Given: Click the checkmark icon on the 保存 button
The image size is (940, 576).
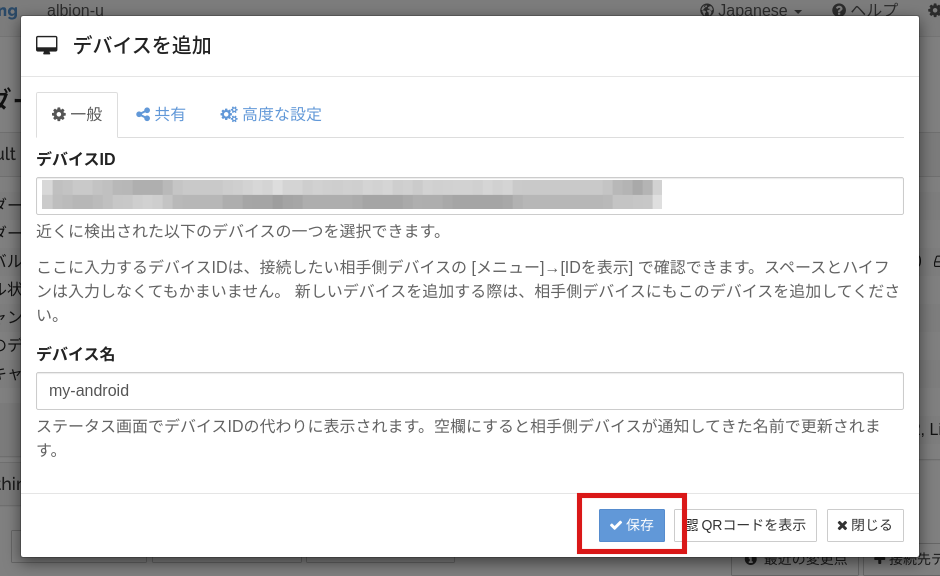Looking at the screenshot, I should pyautogui.click(x=616, y=525).
